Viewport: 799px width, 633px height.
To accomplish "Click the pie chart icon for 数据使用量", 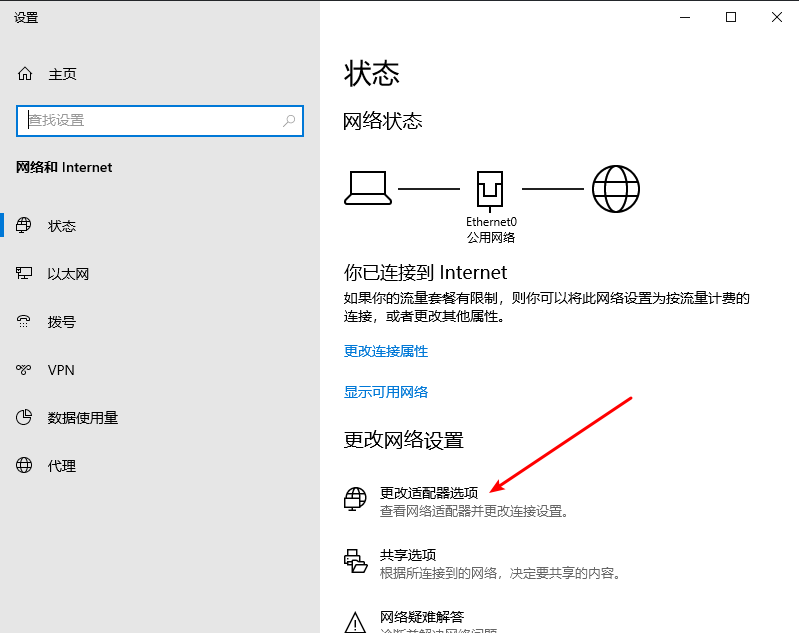I will [23, 417].
